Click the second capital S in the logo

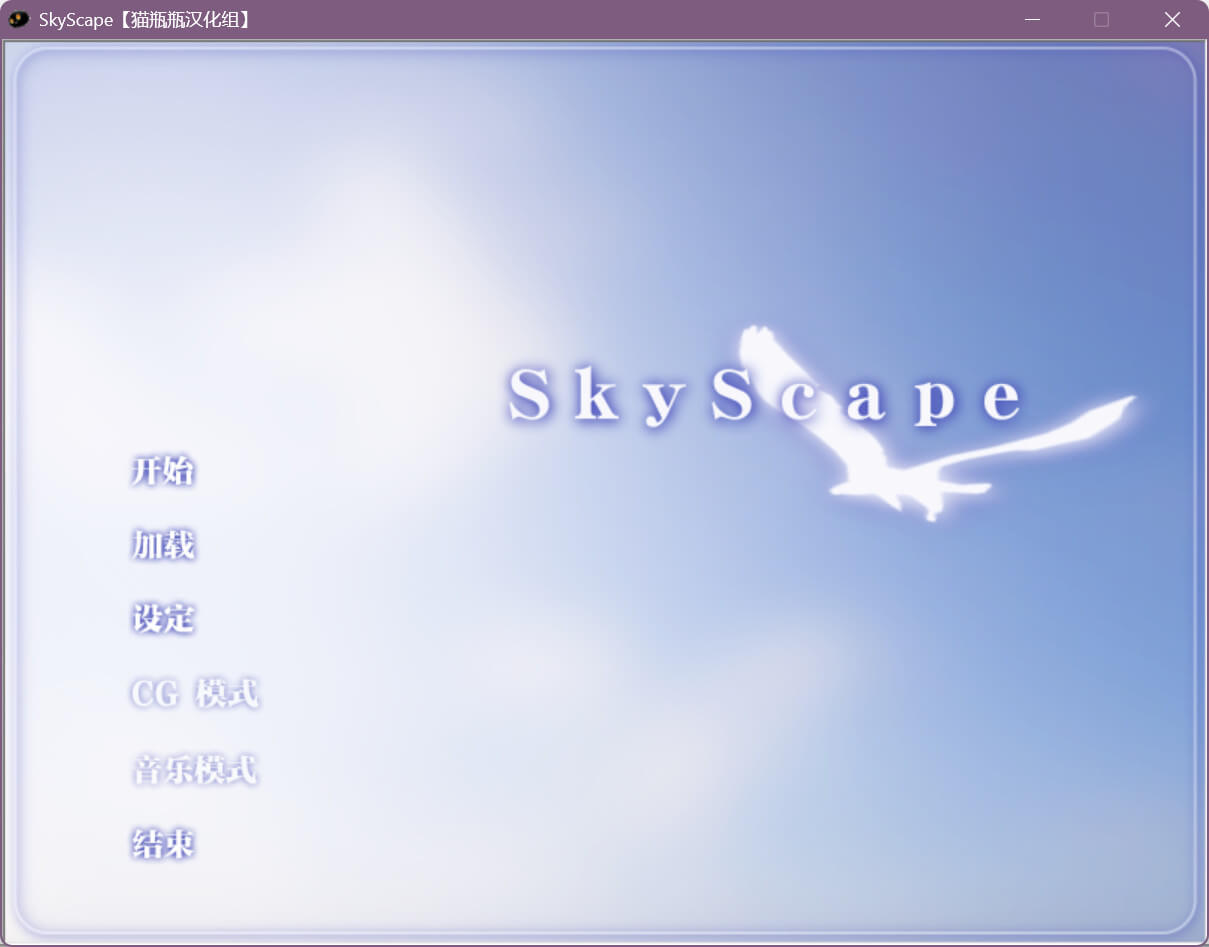(731, 395)
